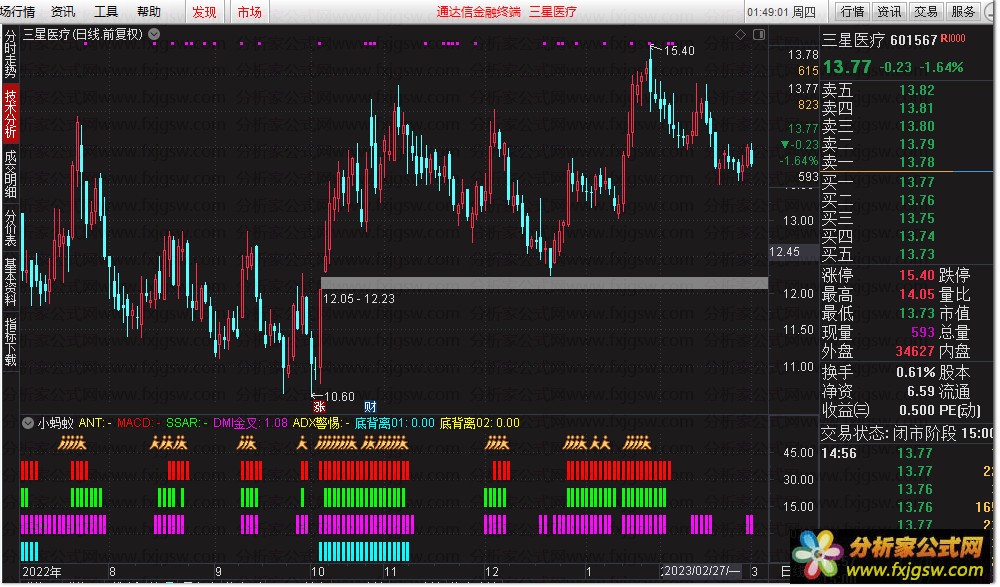Click the 15.40 high price label
Image resolution: width=1000 pixels, height=587 pixels.
click(x=679, y=50)
